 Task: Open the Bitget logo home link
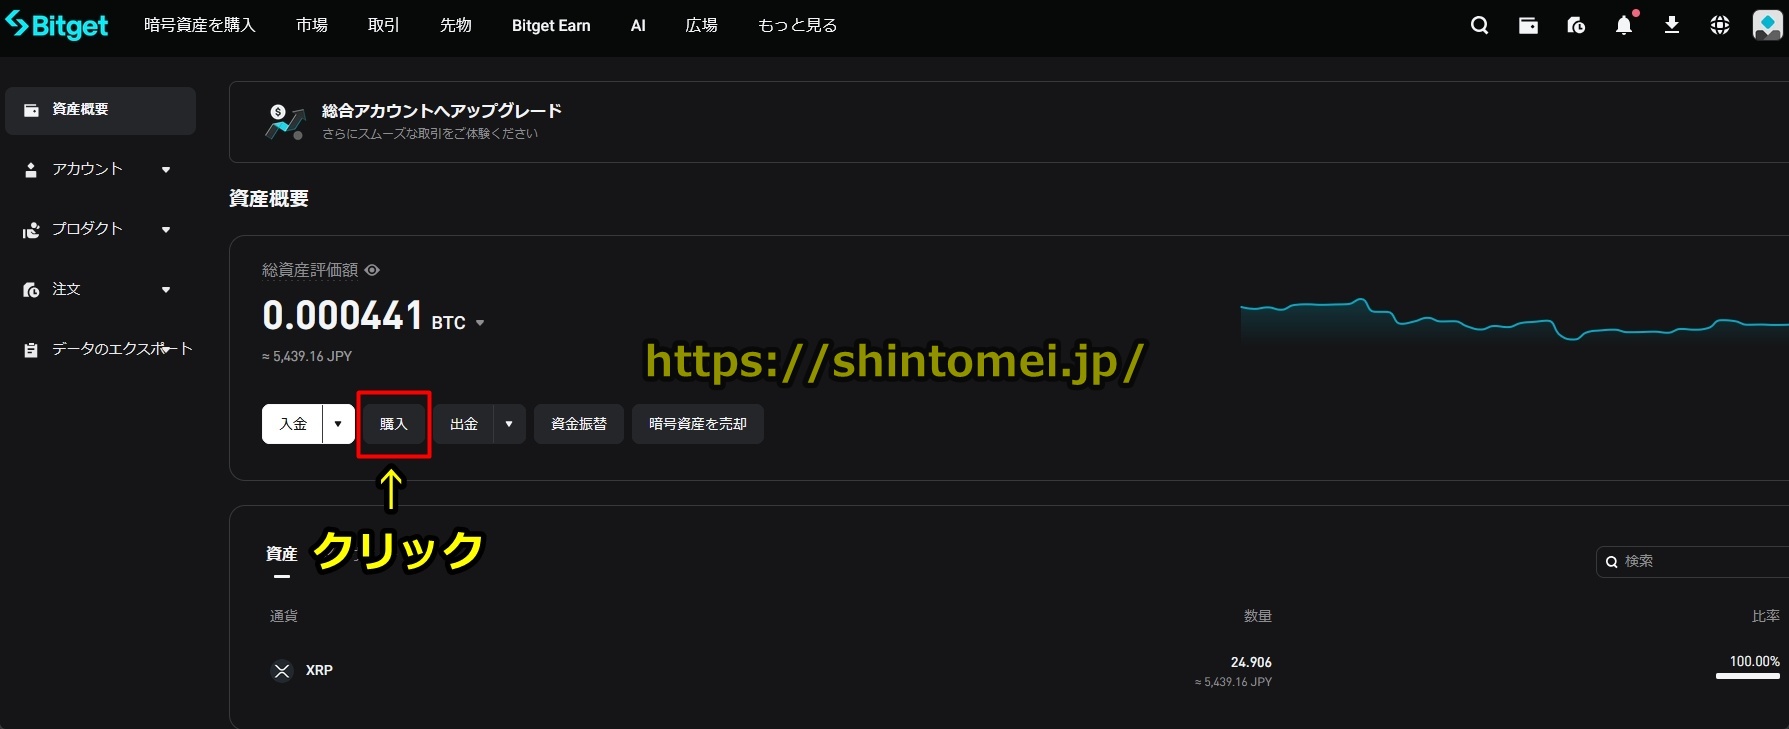pos(57,25)
